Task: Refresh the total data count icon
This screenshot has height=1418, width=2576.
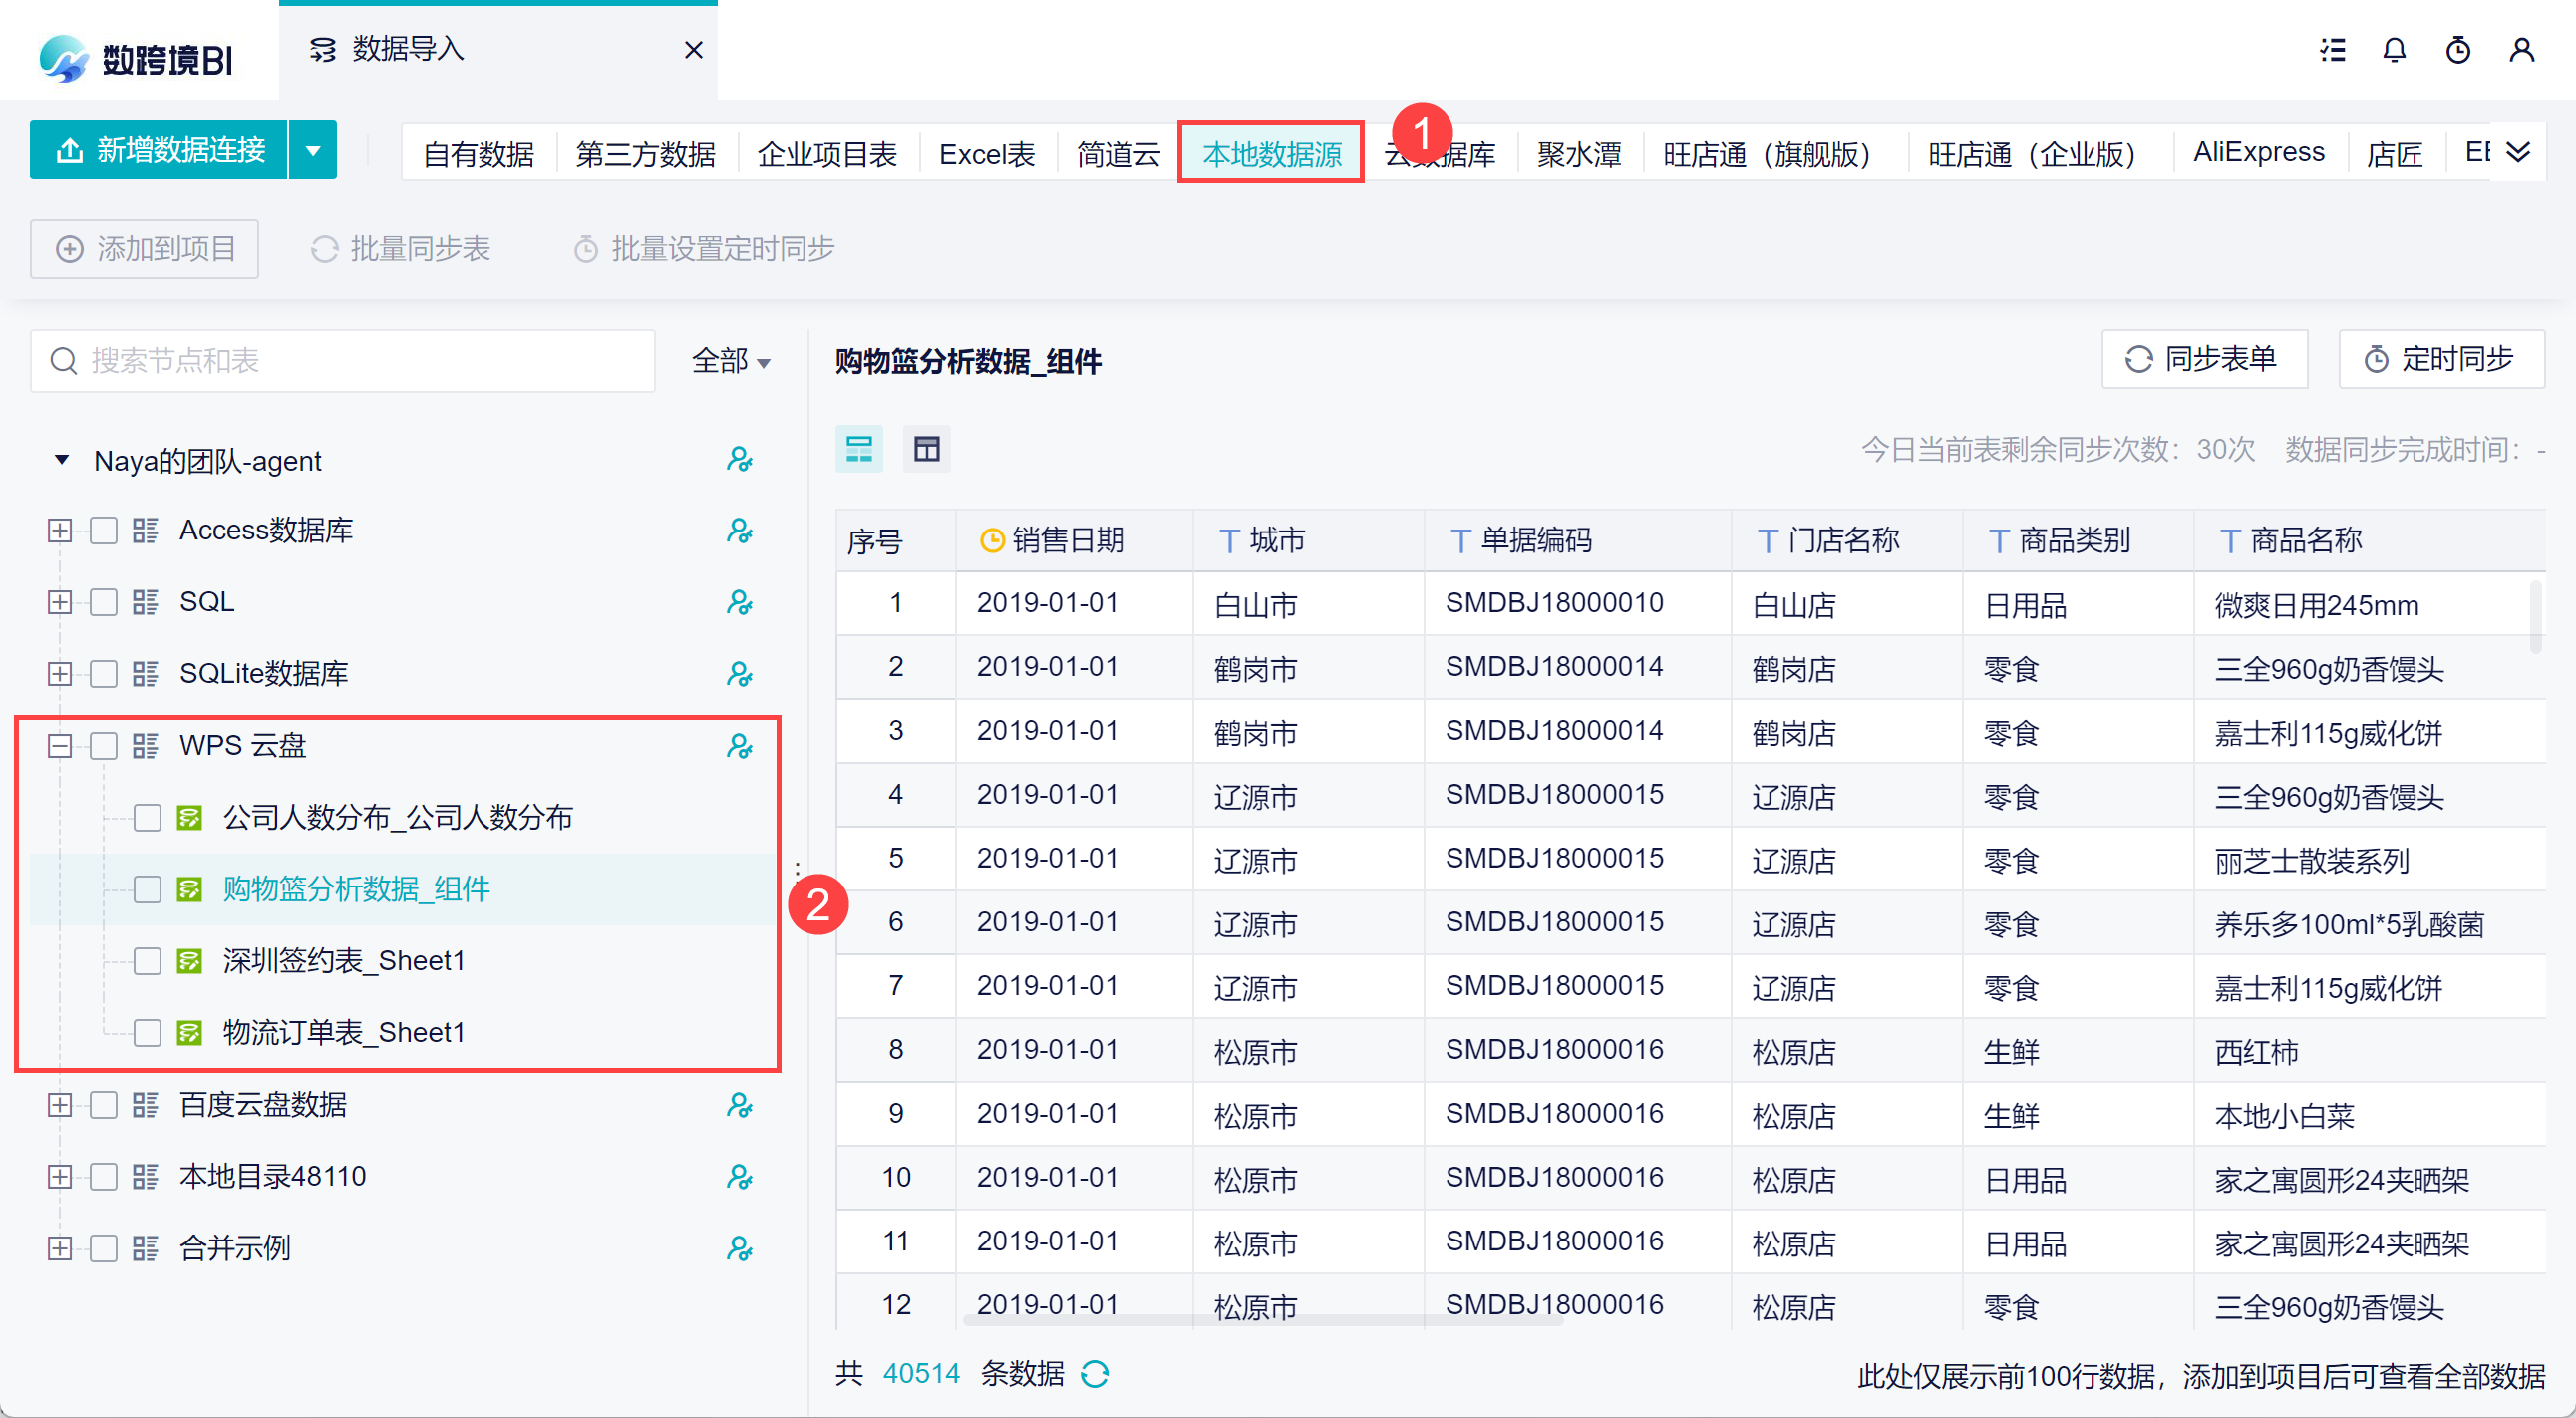Action: tap(1095, 1374)
